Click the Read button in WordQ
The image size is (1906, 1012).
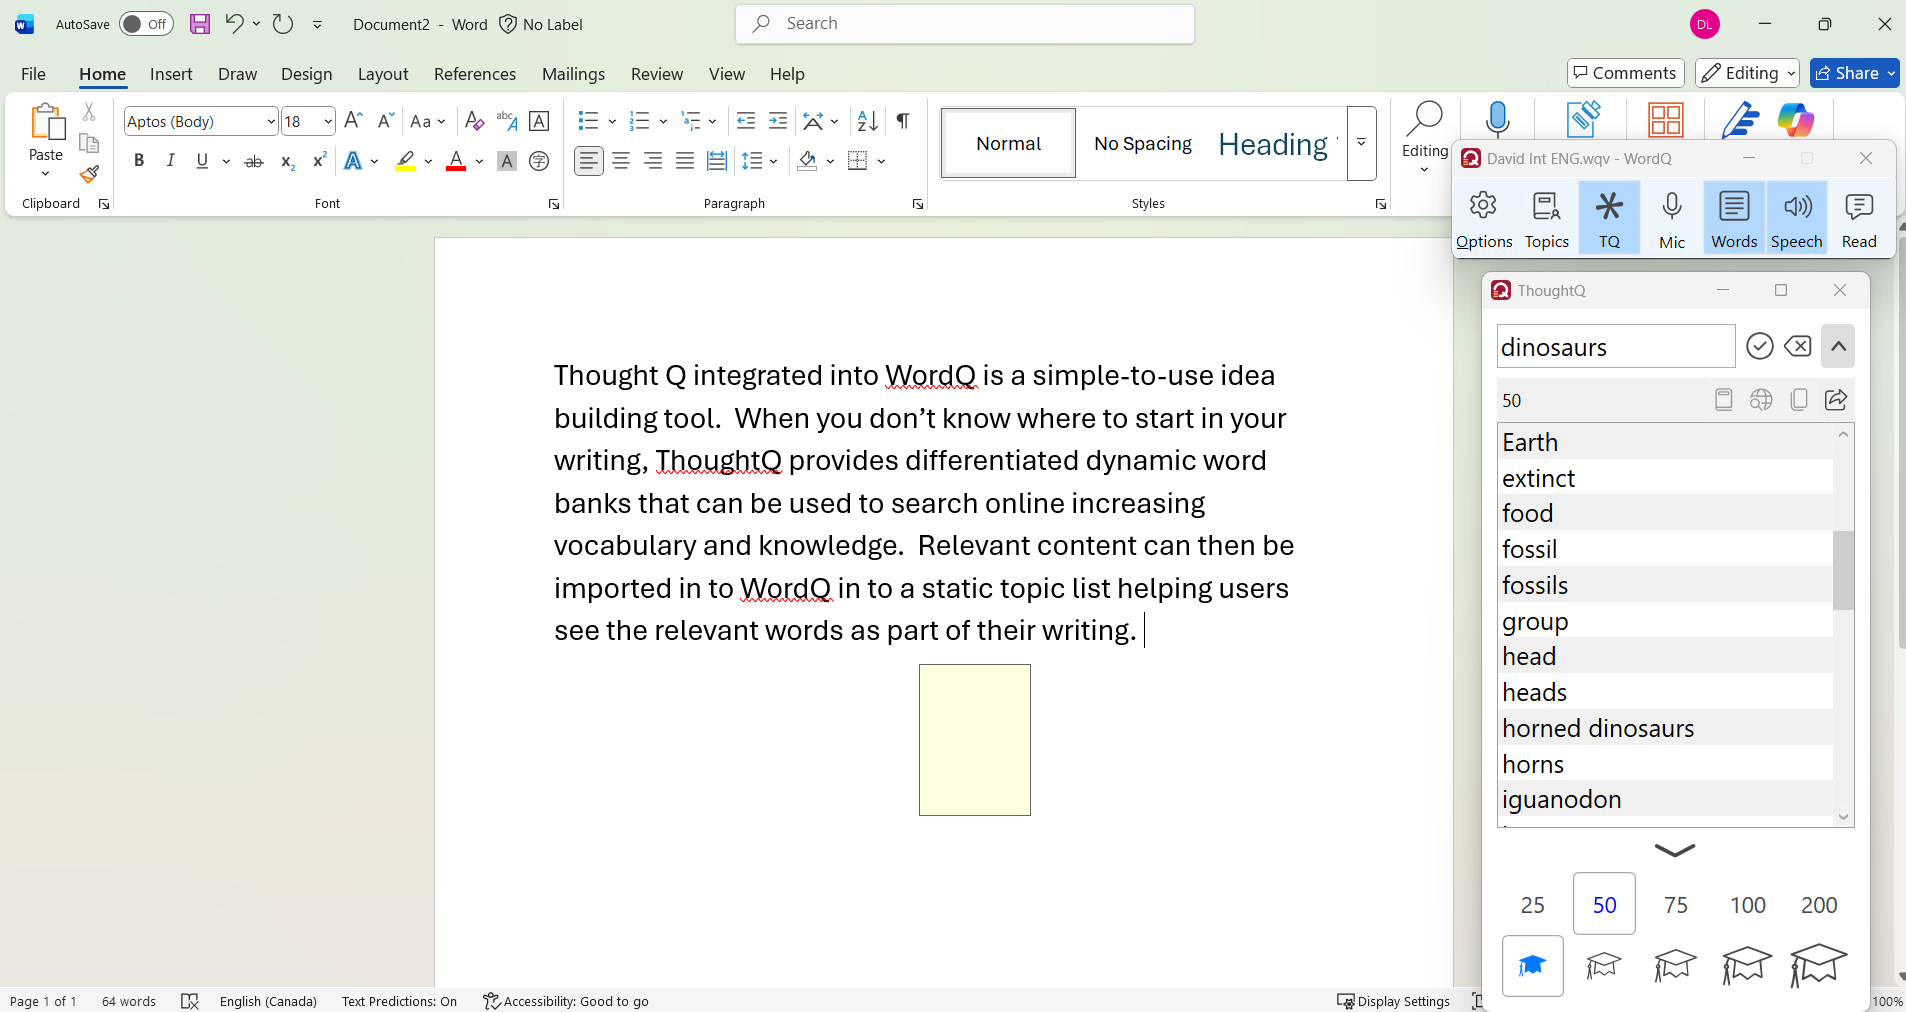1859,219
